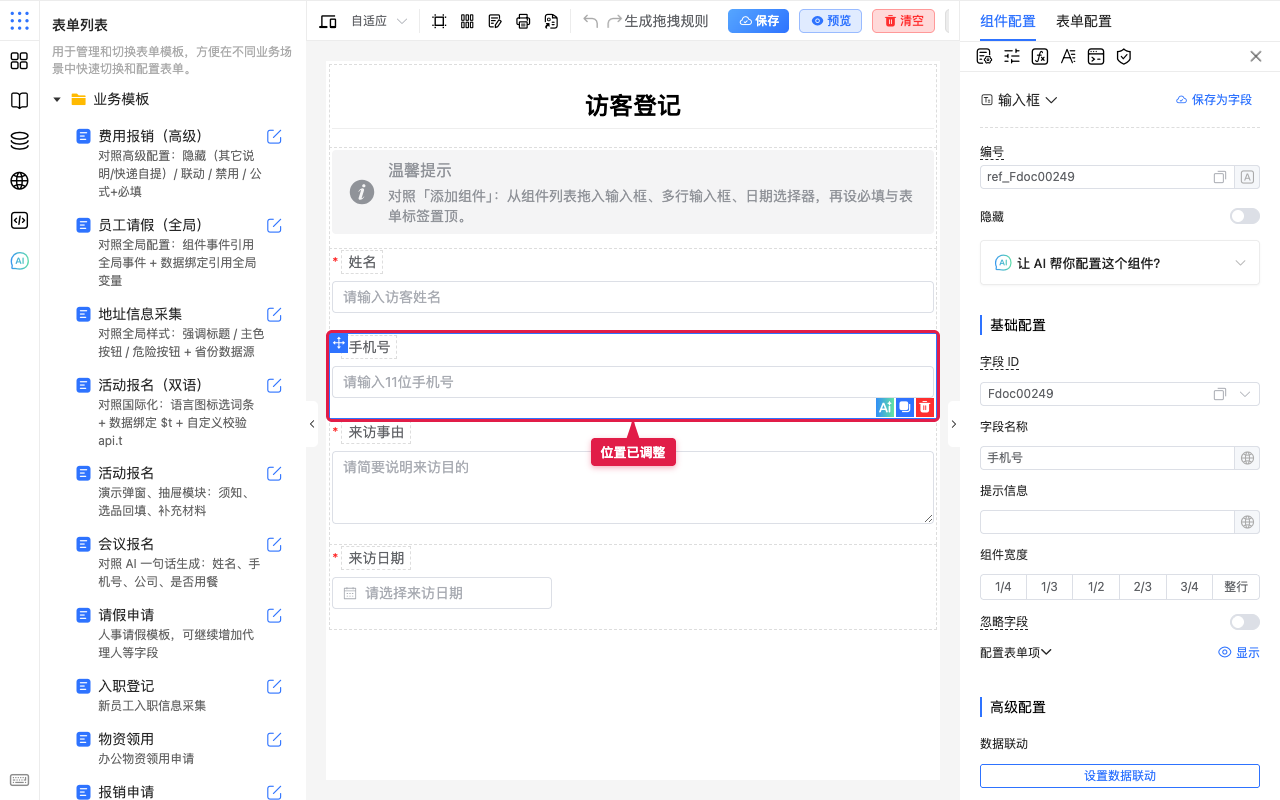Collapse the left form list panel

pos(311,424)
